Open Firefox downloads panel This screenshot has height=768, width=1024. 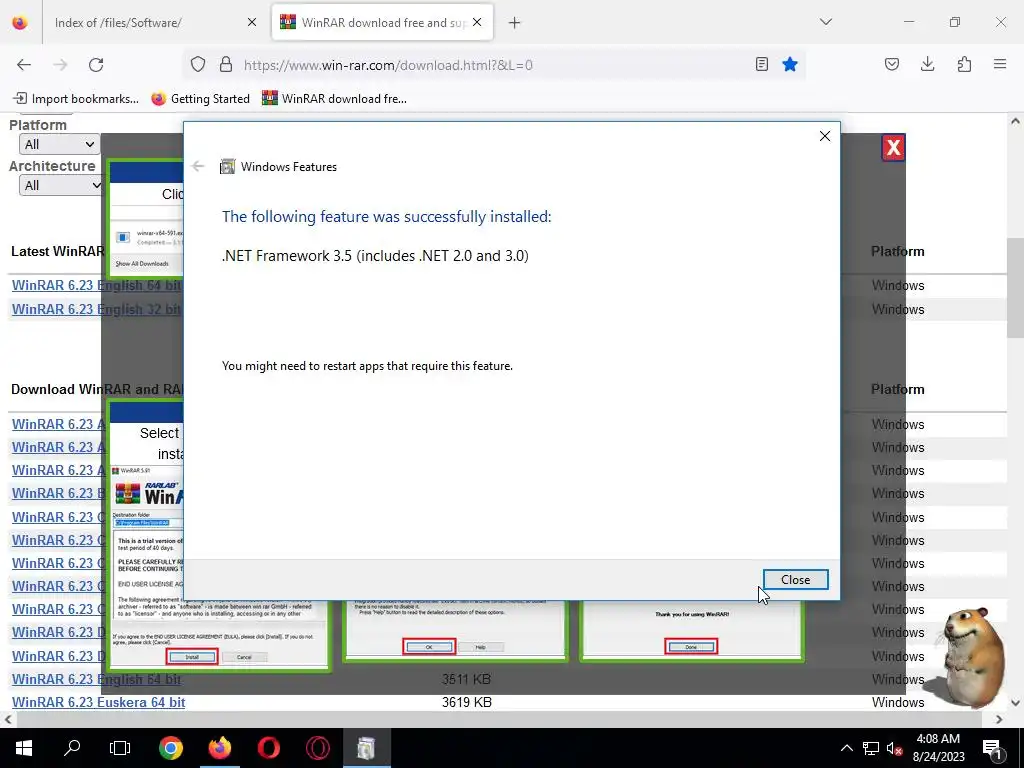(927, 64)
